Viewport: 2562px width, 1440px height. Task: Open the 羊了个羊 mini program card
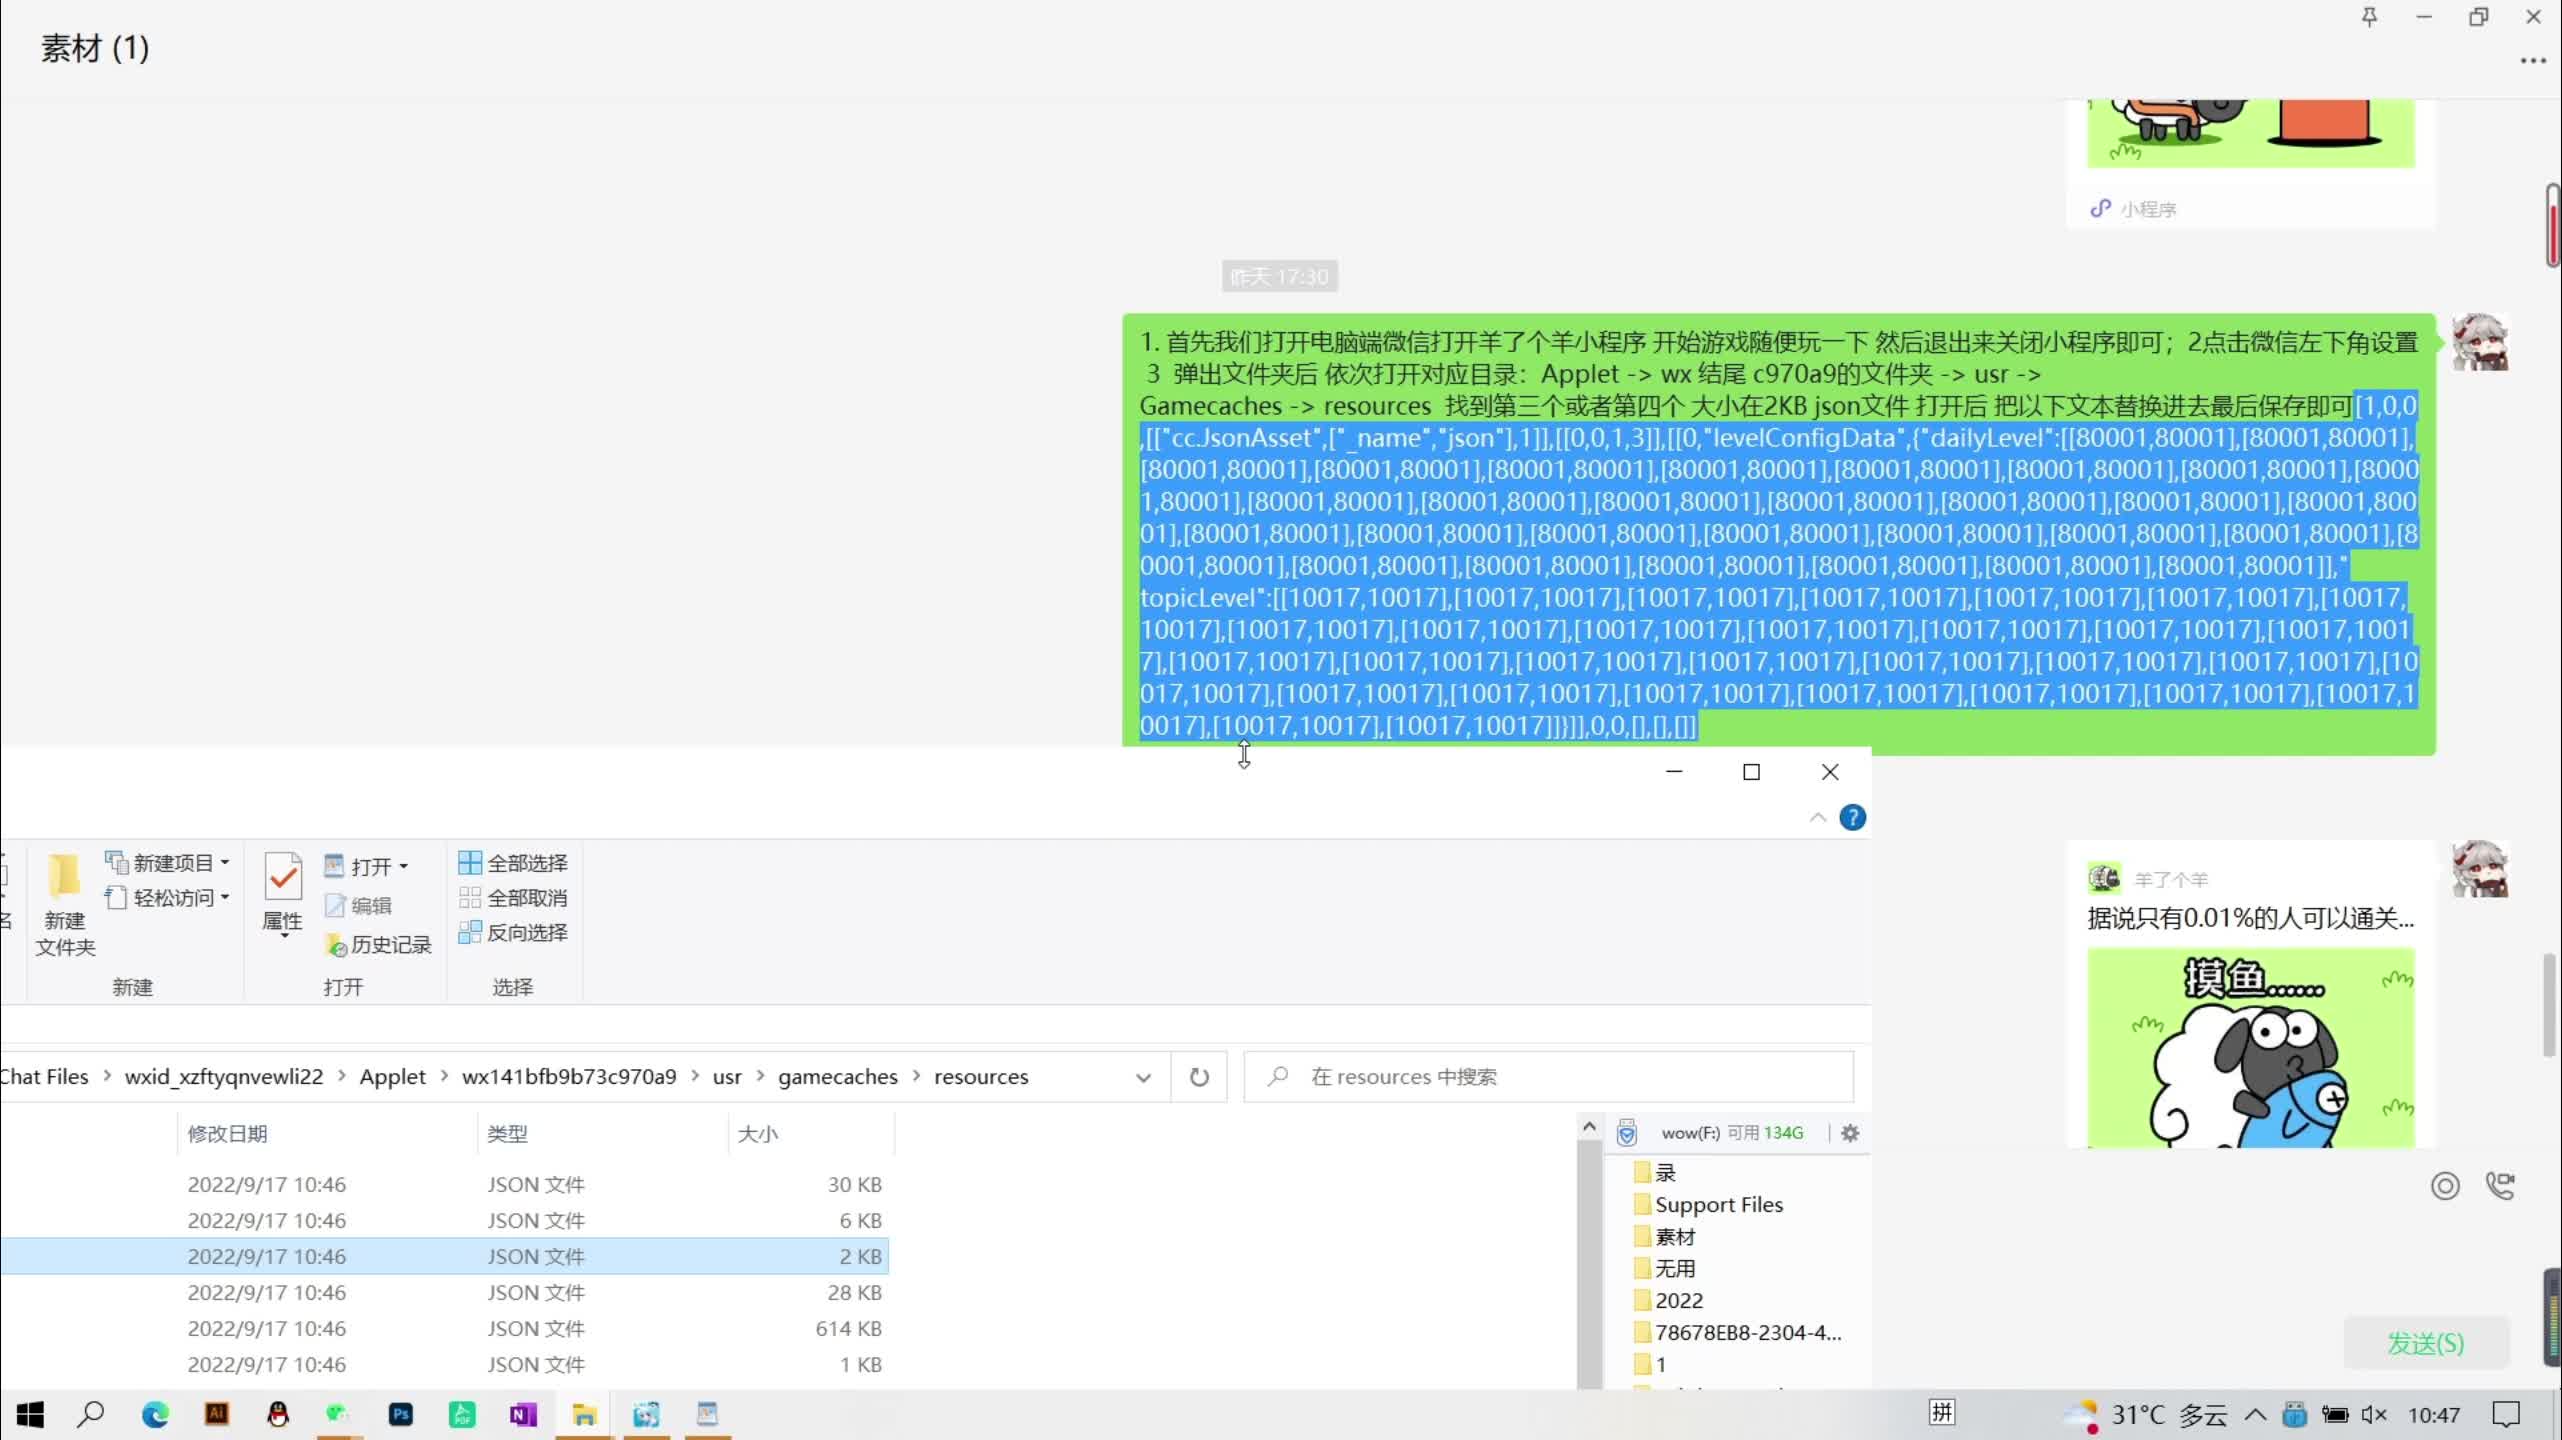[2250, 995]
